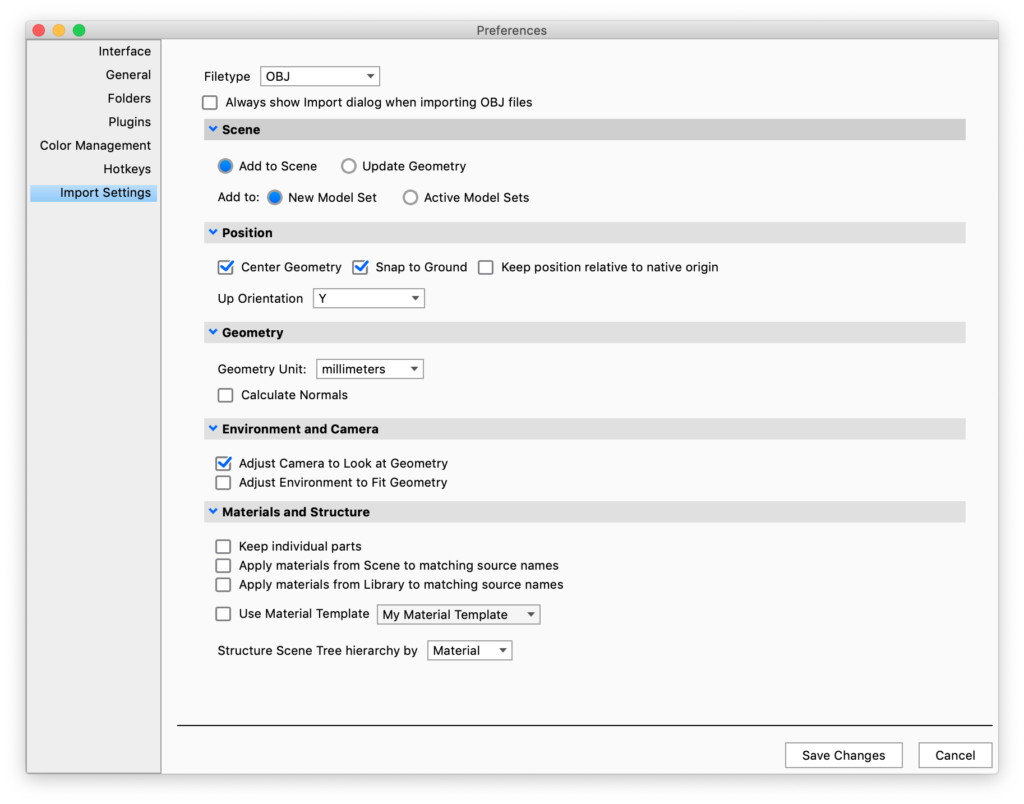Screen dimensions: 1024x804
Task: Switch to the Hotkeys preferences tab
Action: tap(127, 169)
